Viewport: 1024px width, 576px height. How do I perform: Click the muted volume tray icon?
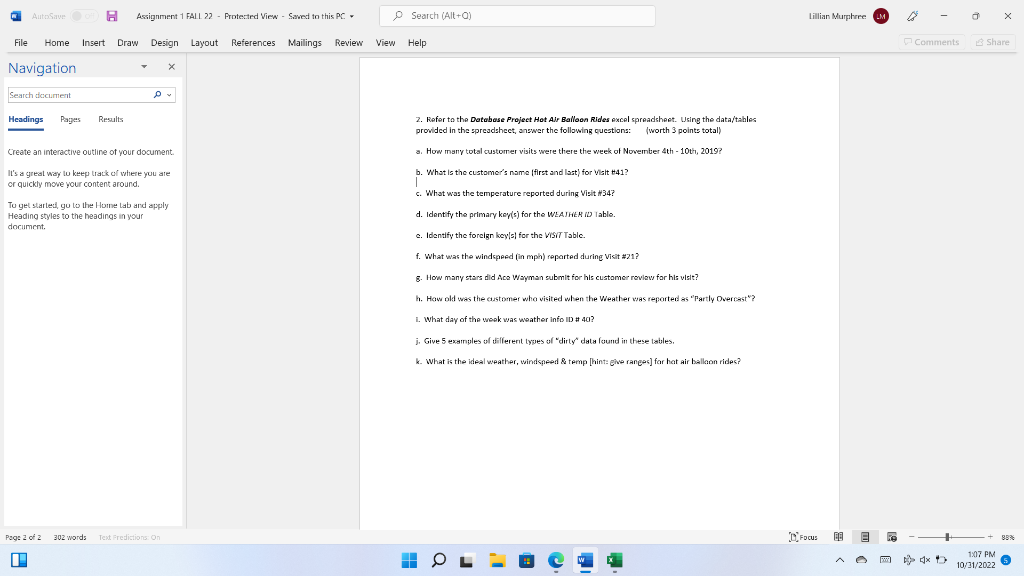coord(925,560)
